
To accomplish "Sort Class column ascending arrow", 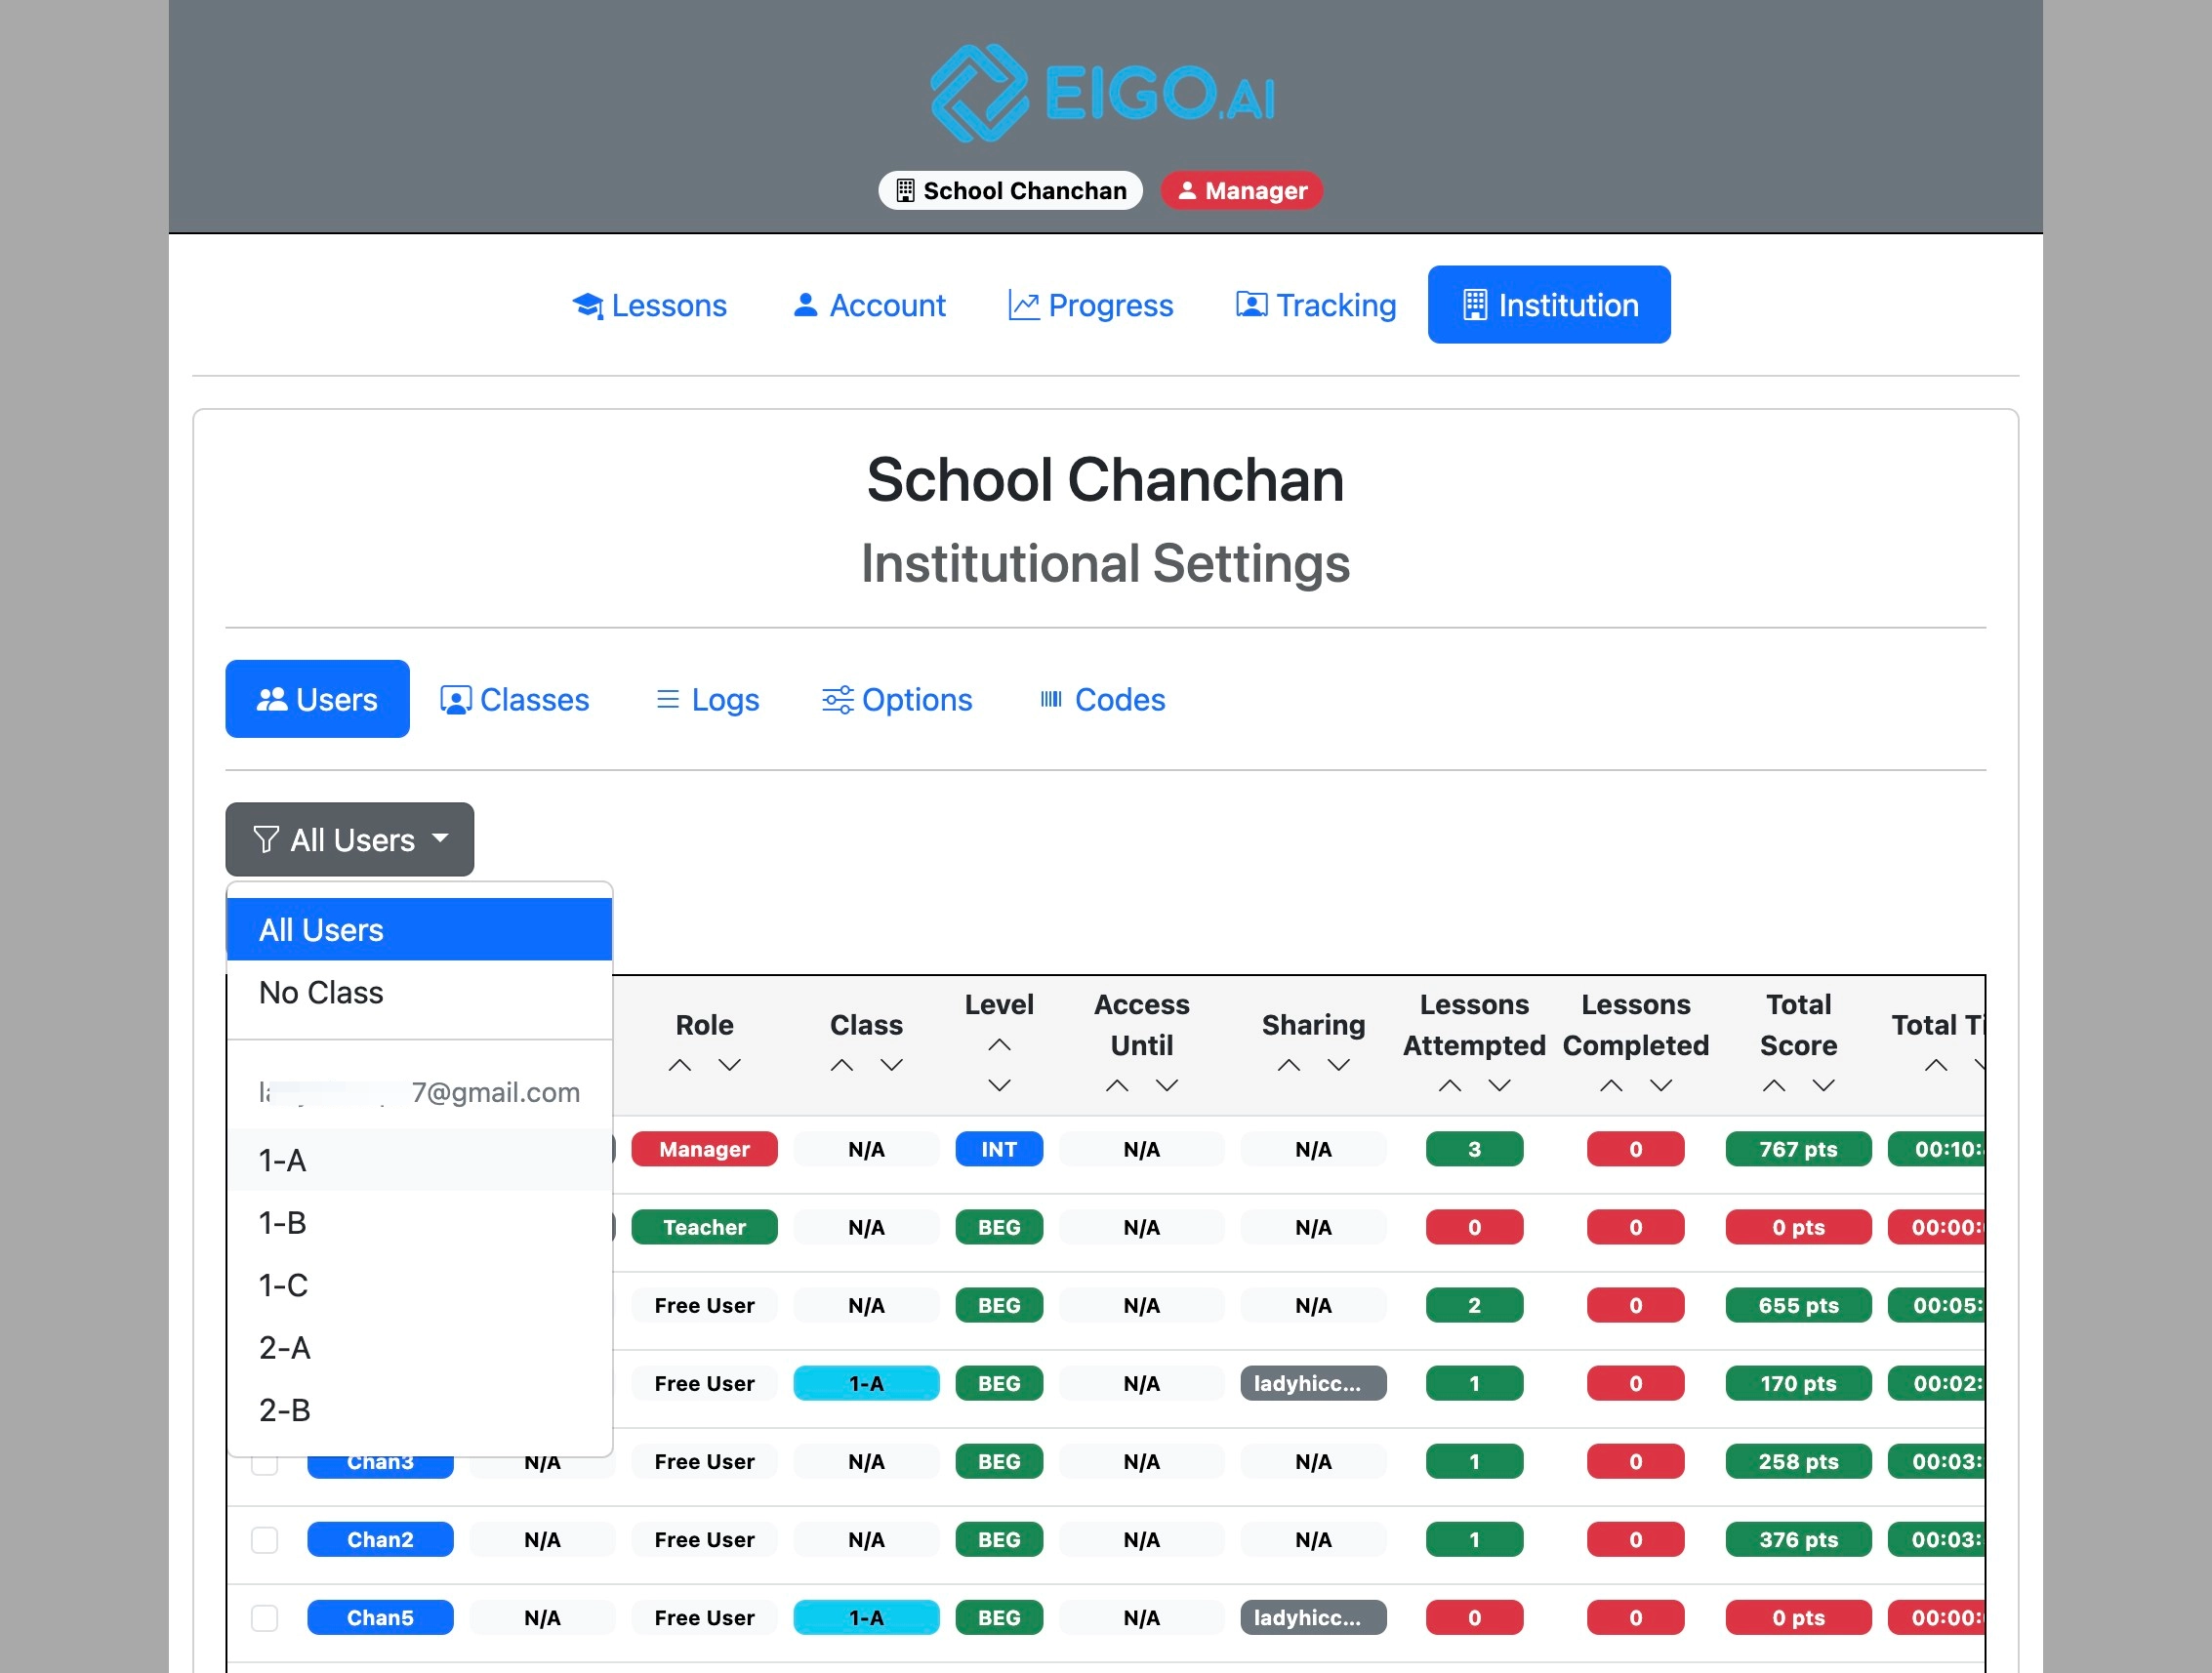I will tap(842, 1065).
